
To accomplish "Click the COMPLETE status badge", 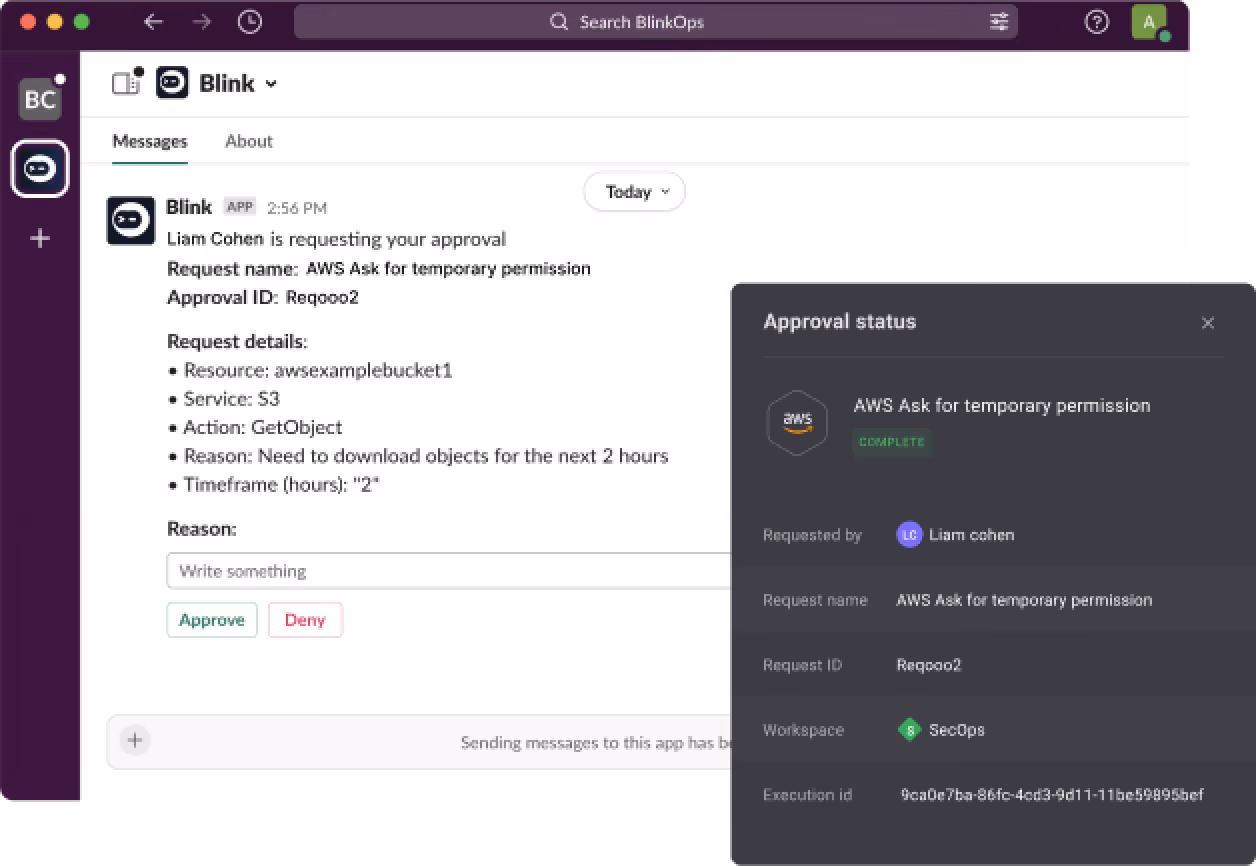I will pyautogui.click(x=892, y=442).
